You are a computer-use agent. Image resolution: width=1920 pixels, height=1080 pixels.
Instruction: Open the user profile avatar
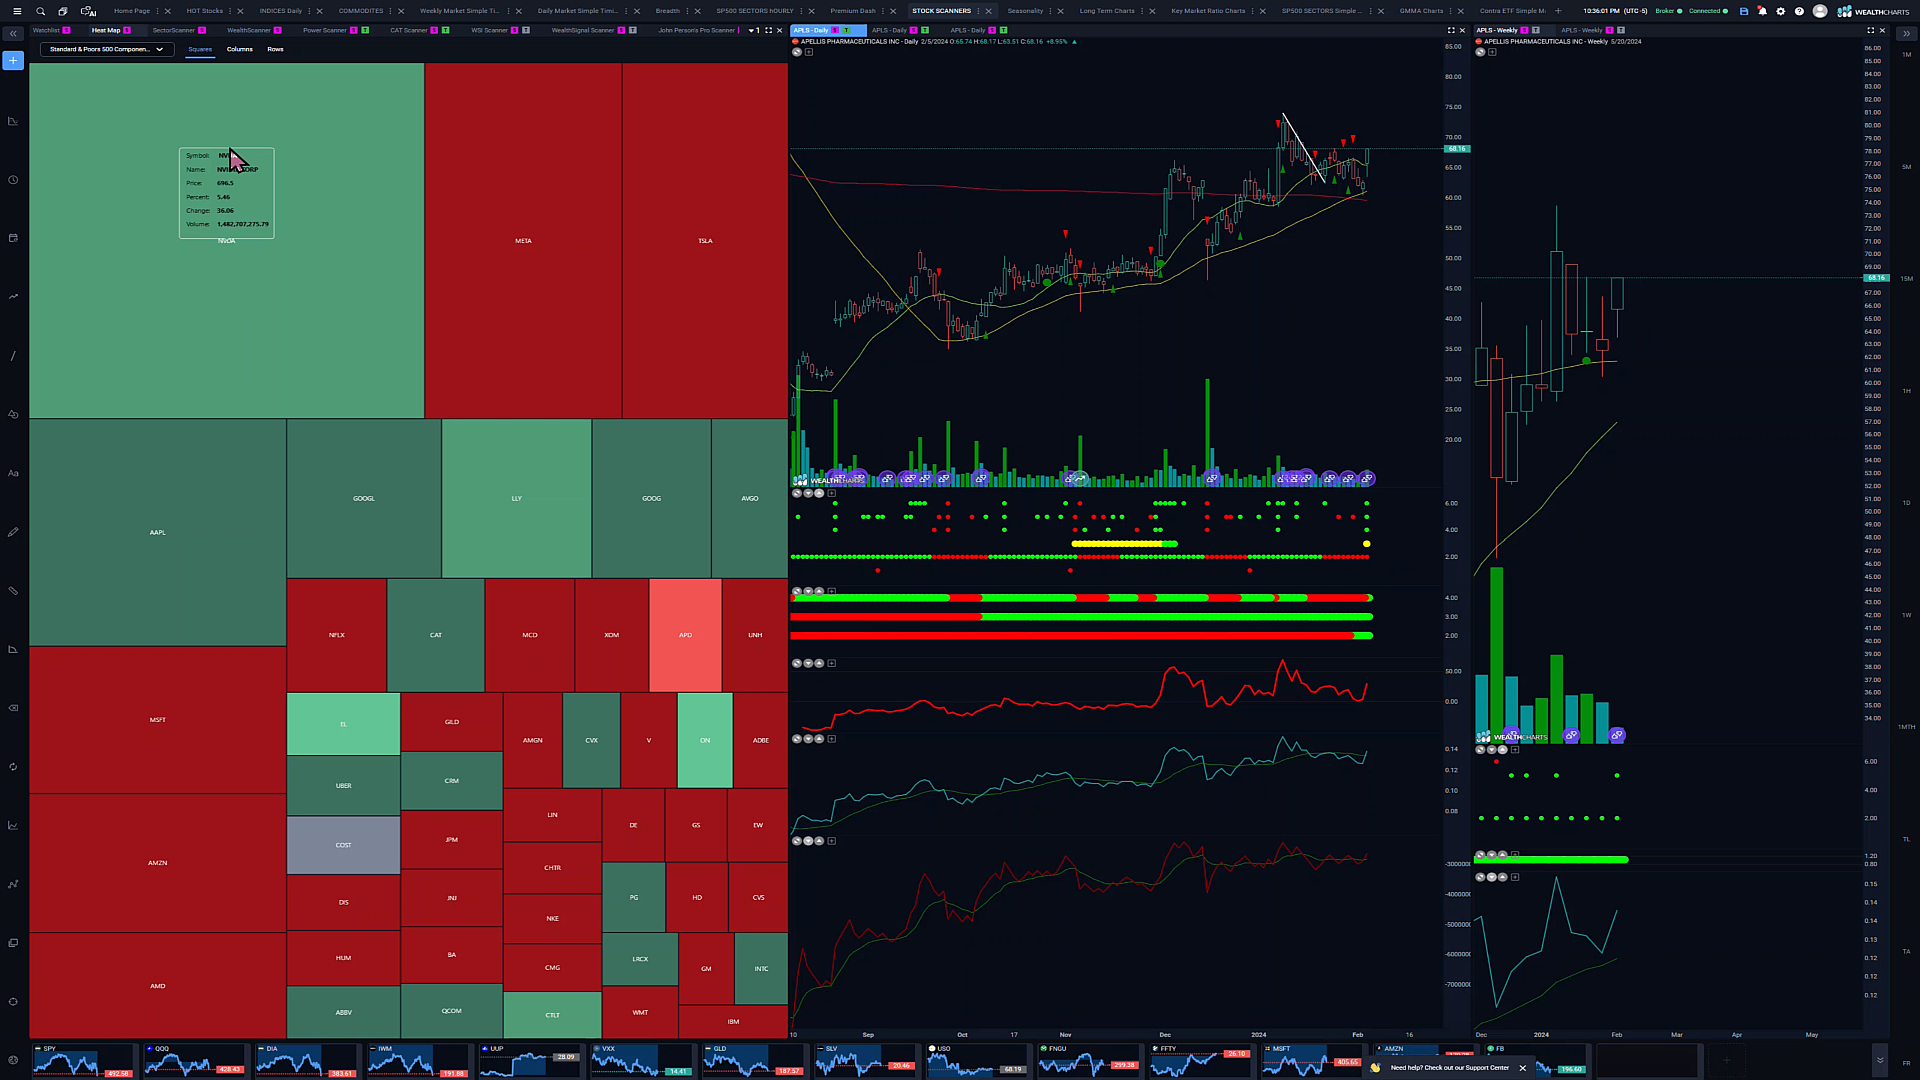point(1820,11)
